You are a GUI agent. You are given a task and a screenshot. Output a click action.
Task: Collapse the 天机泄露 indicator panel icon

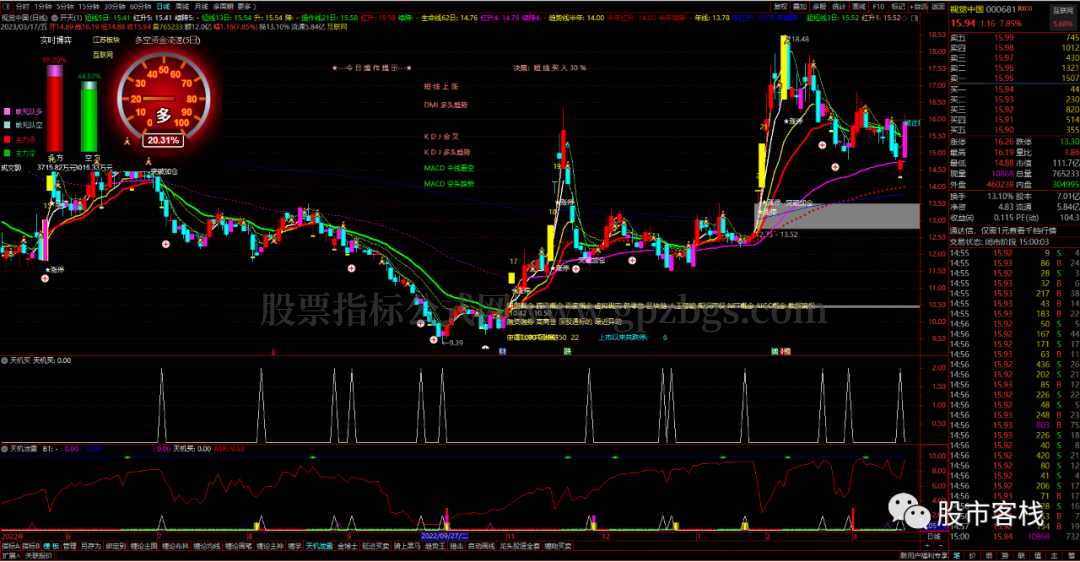point(4,448)
